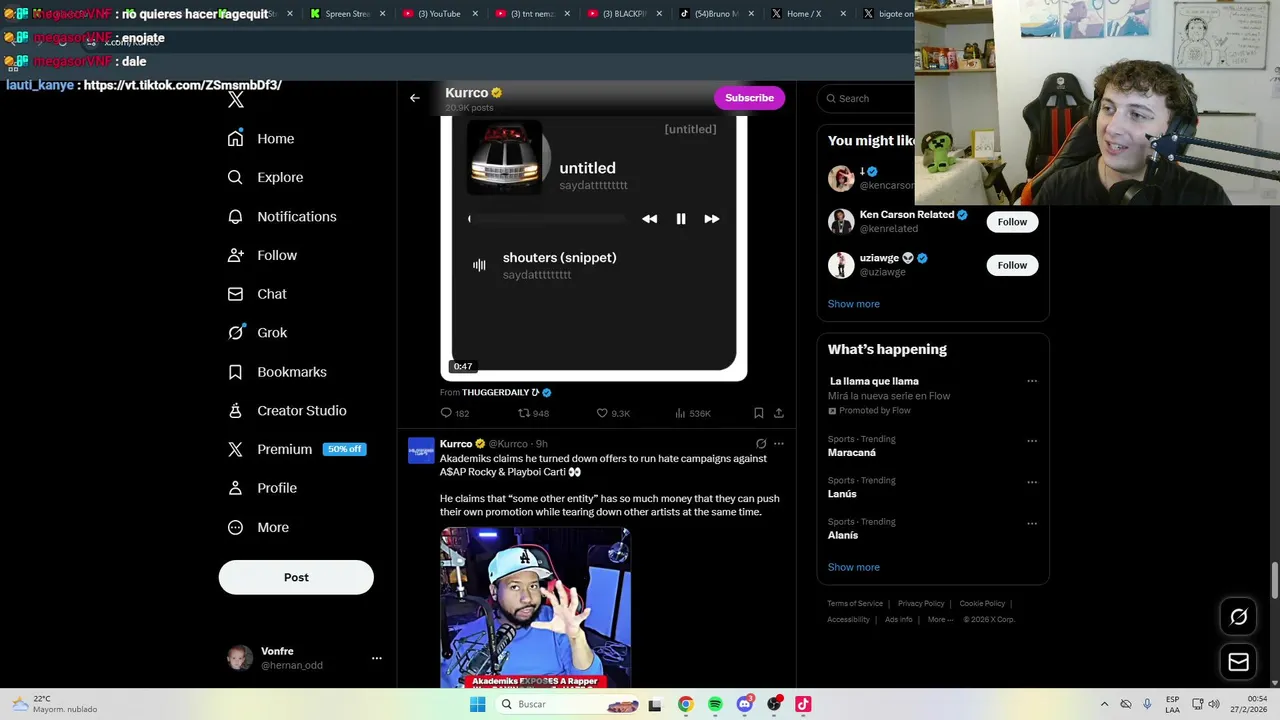Open the Home item in the X sidebar
Image resolution: width=1280 pixels, height=720 pixels.
(261, 139)
